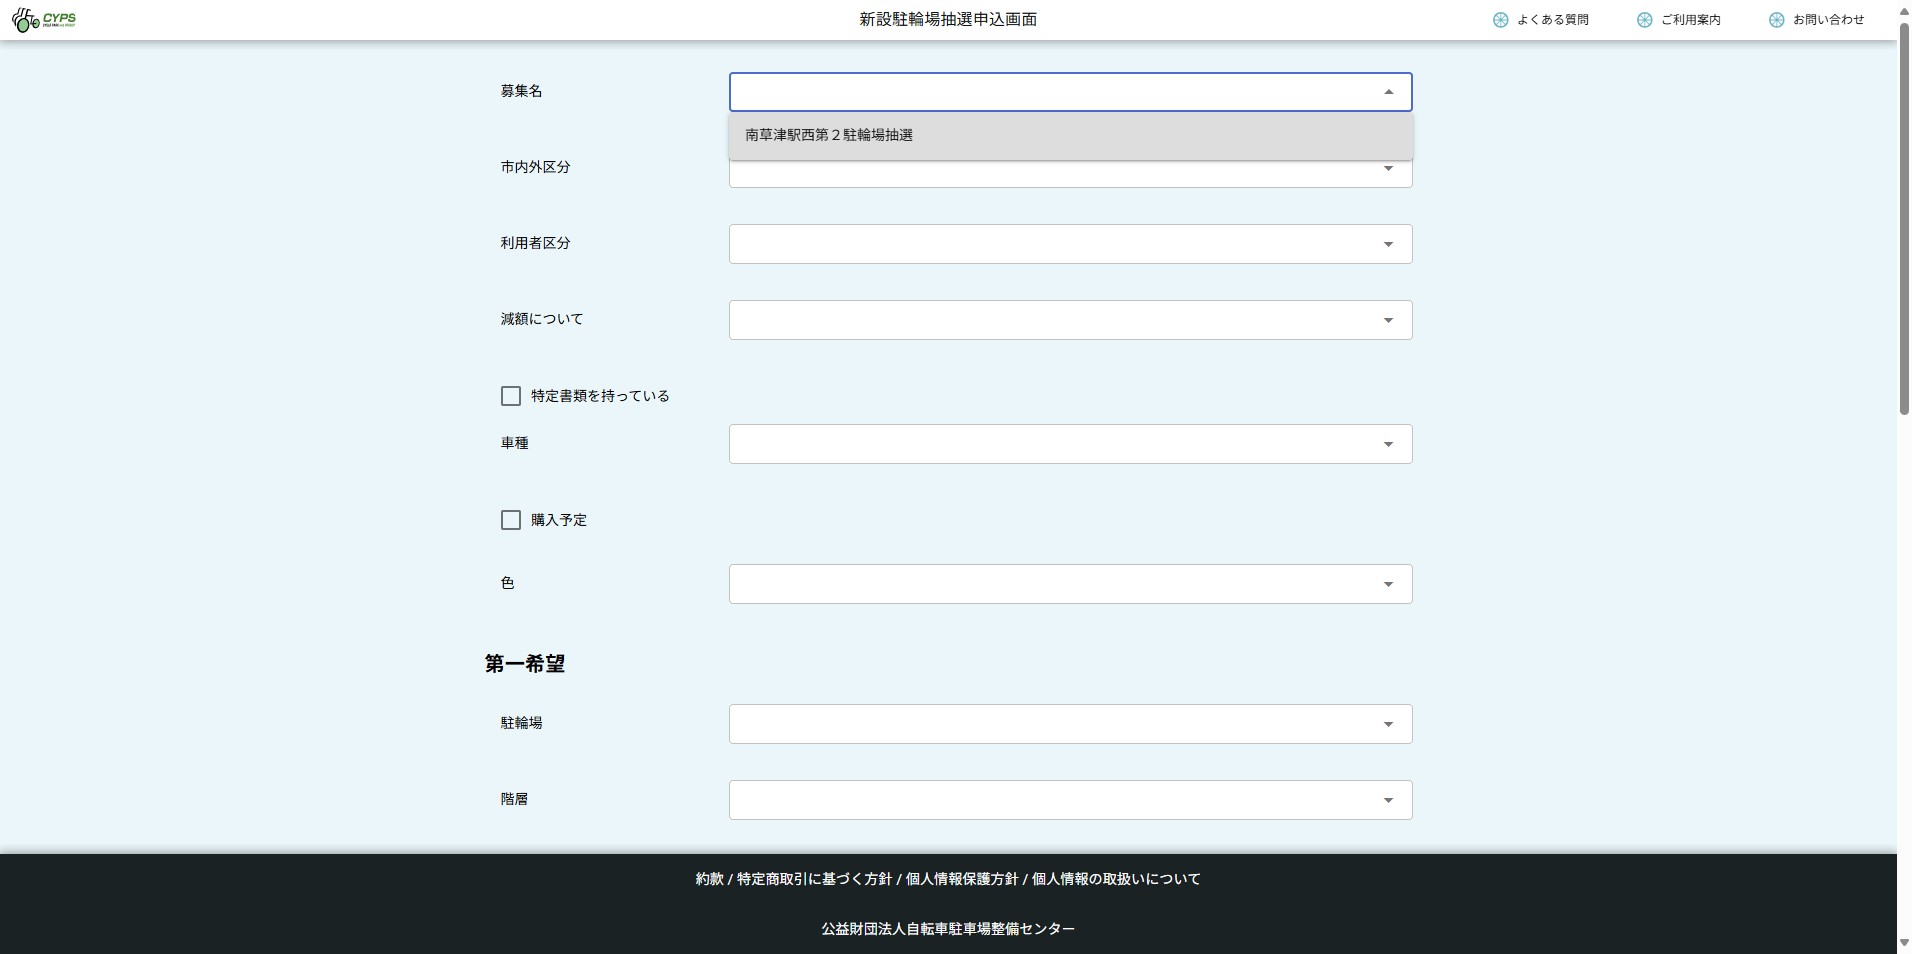Open the 約款 footer link
Image resolution: width=1912 pixels, height=954 pixels.
(709, 879)
